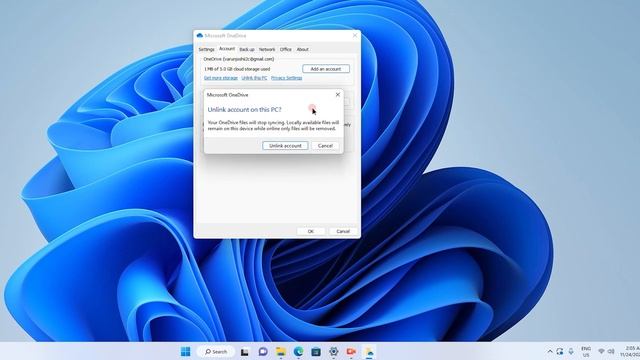Close the Unlink account dialog
640x360 pixels.
point(338,95)
